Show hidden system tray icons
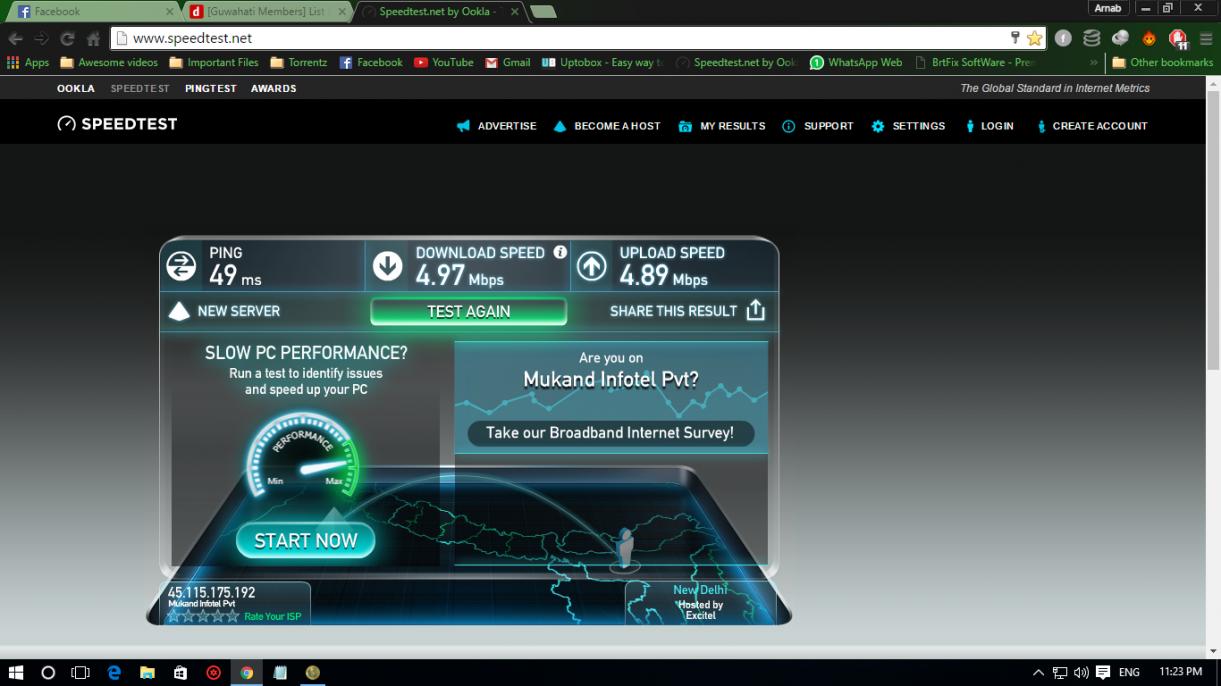This screenshot has height=686, width=1221. 1038,673
